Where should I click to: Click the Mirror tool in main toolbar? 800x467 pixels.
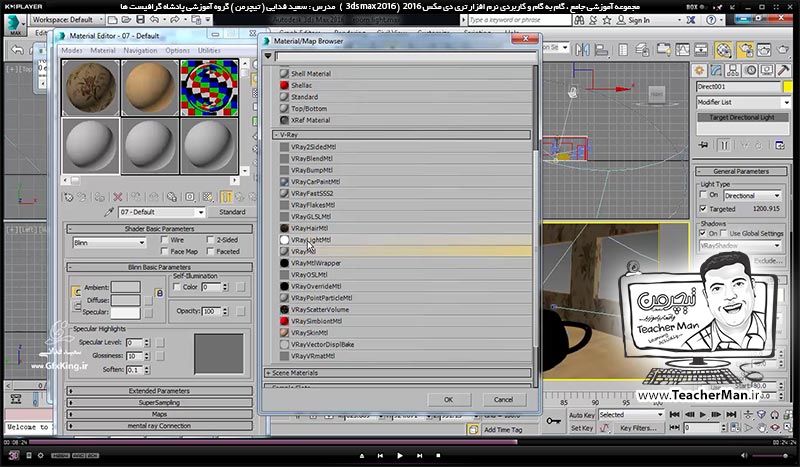point(582,50)
